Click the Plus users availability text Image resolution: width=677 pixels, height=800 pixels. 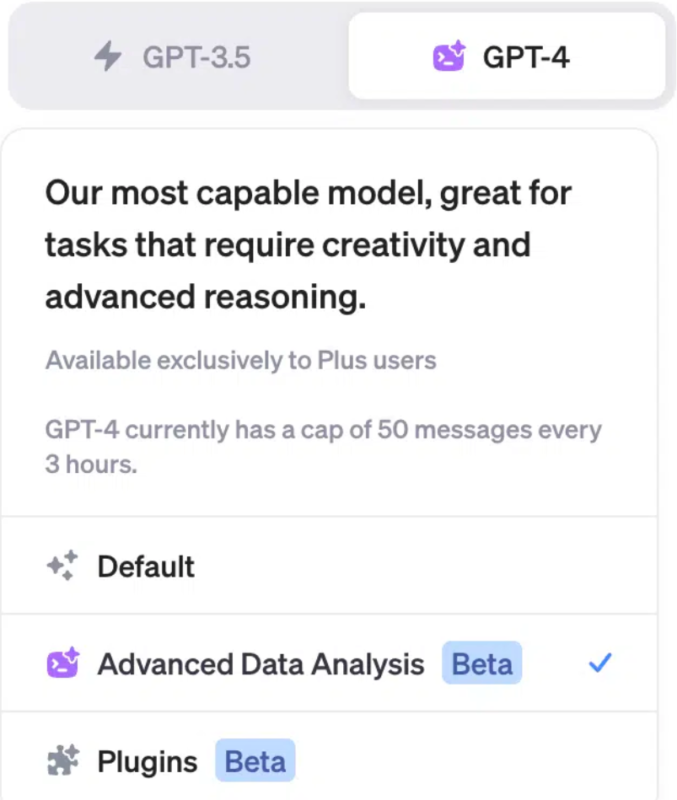click(x=241, y=362)
